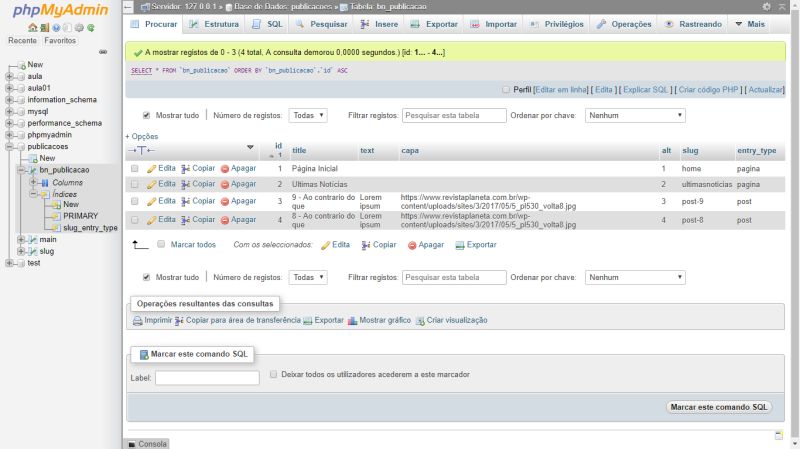Viewport: 800px width, 449px height.
Task: Check the Marcar todos checkbox
Action: tap(161, 244)
